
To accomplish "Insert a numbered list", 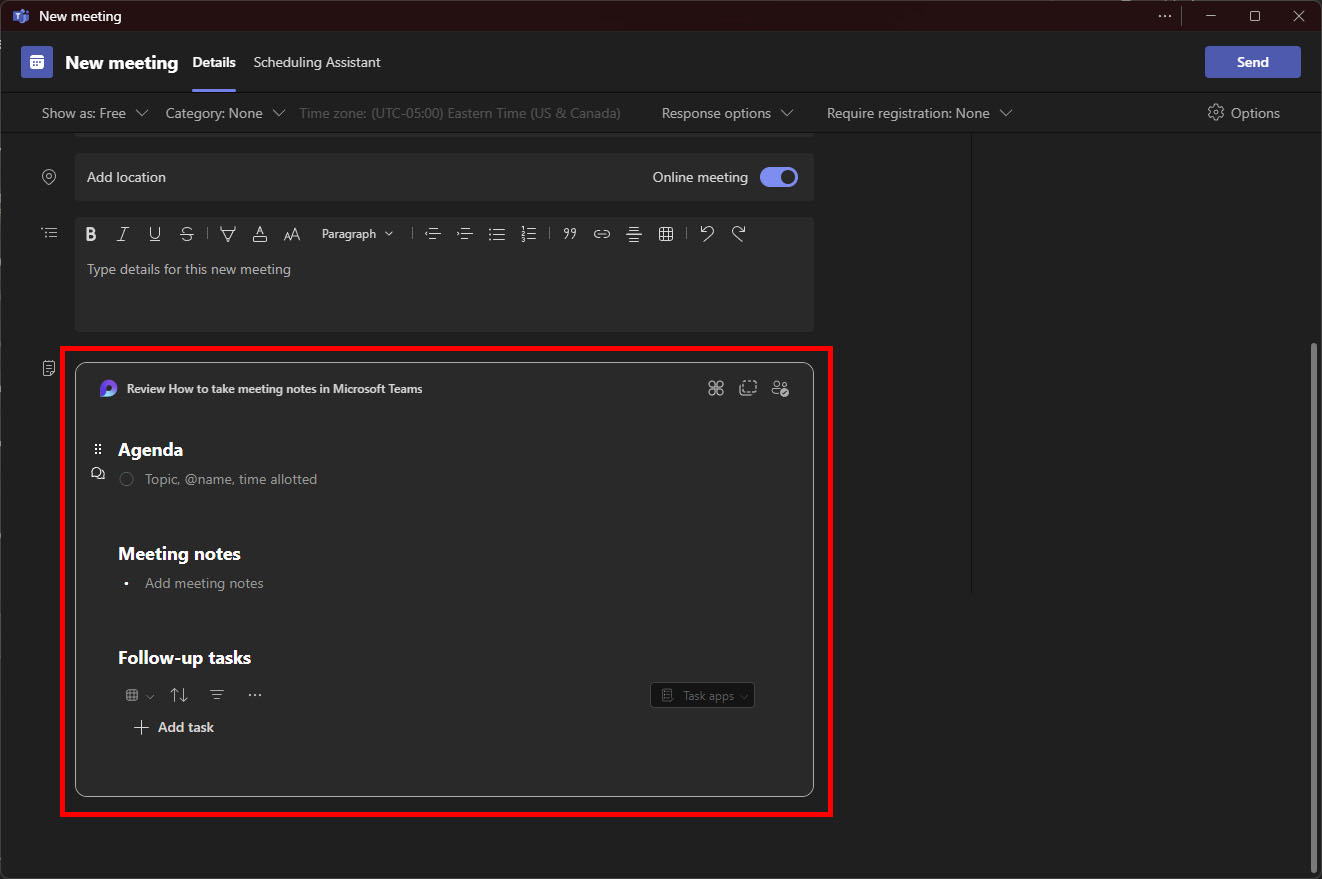I will (529, 234).
